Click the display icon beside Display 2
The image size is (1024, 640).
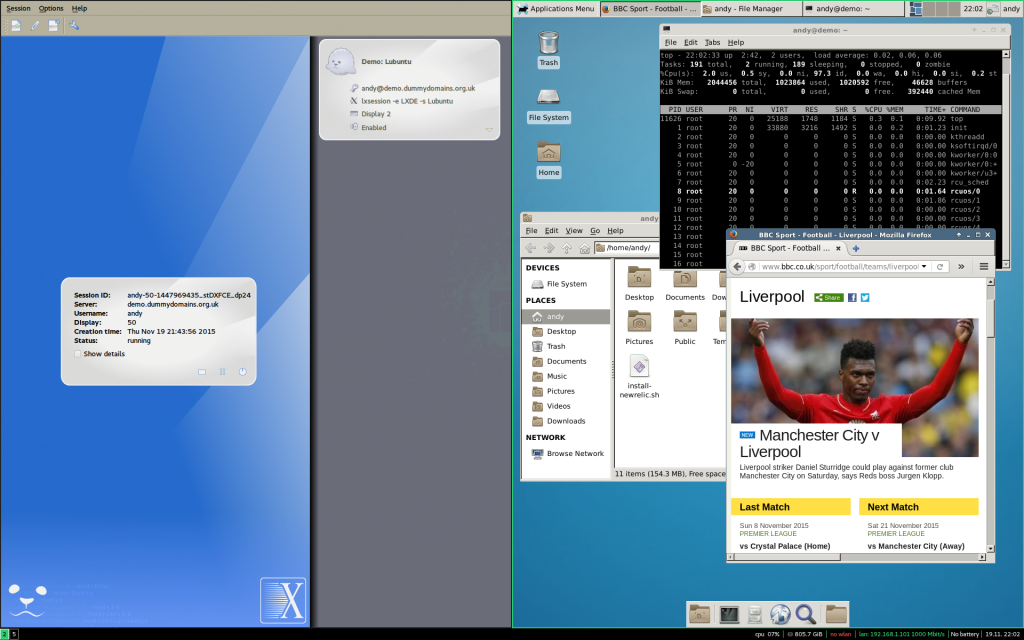click(354, 114)
